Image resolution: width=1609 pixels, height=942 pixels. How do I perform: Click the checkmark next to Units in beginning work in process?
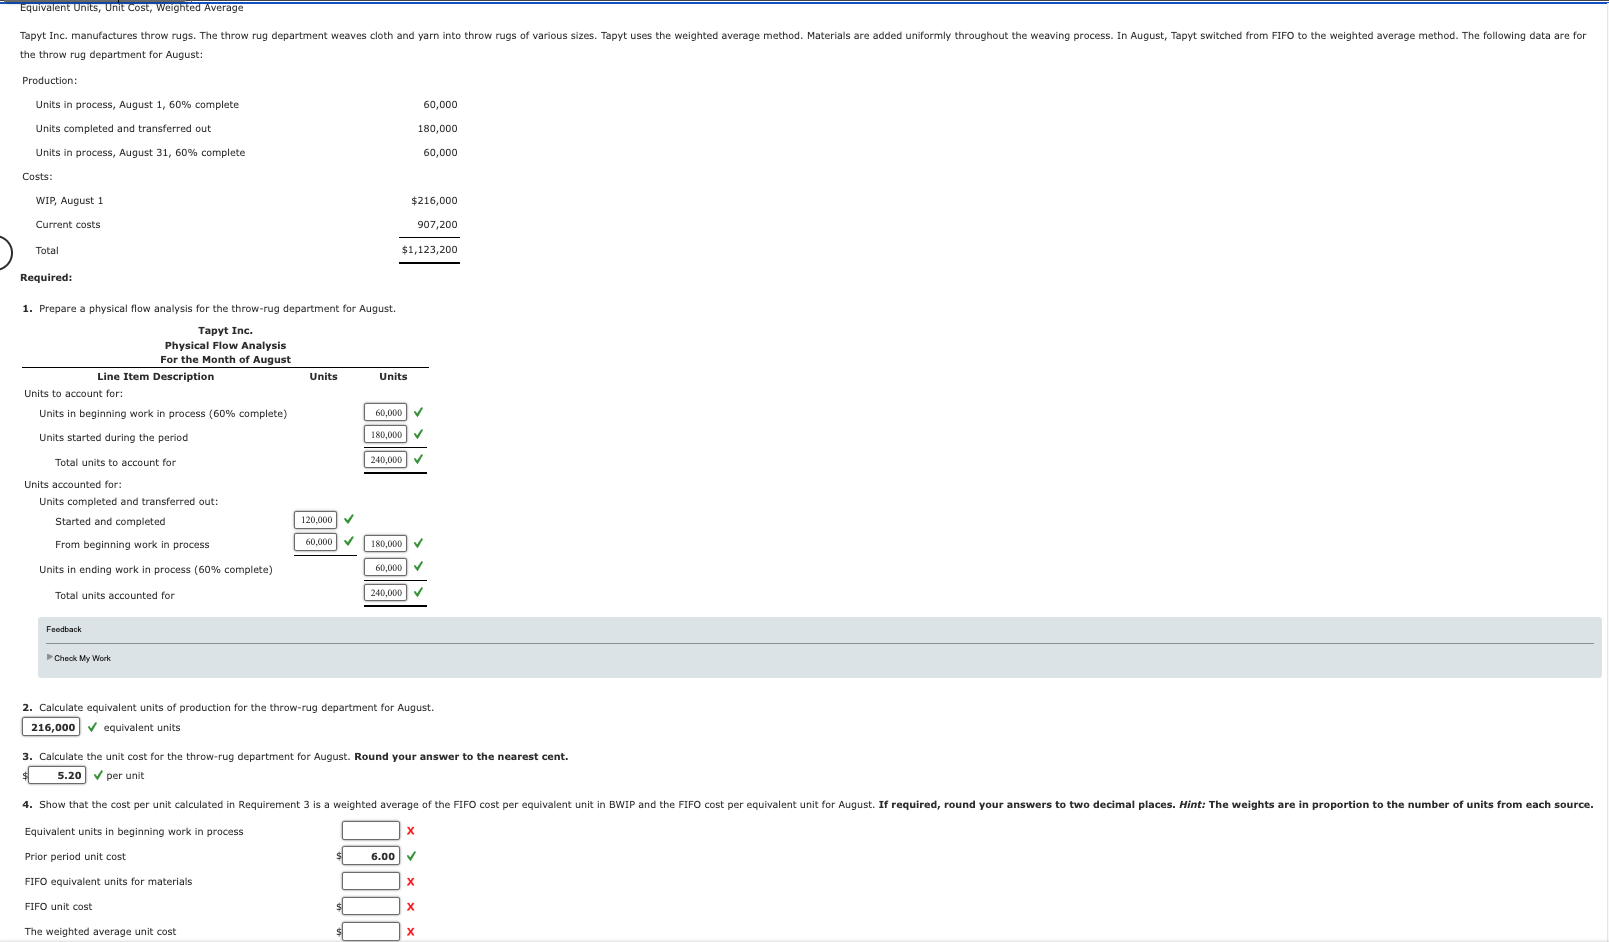[421, 412]
